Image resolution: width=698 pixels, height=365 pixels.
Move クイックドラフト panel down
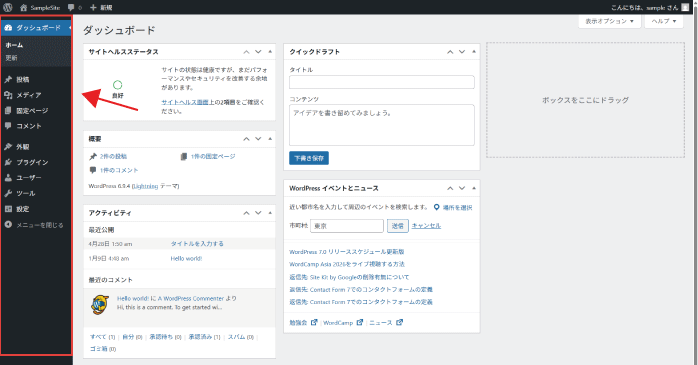point(462,52)
